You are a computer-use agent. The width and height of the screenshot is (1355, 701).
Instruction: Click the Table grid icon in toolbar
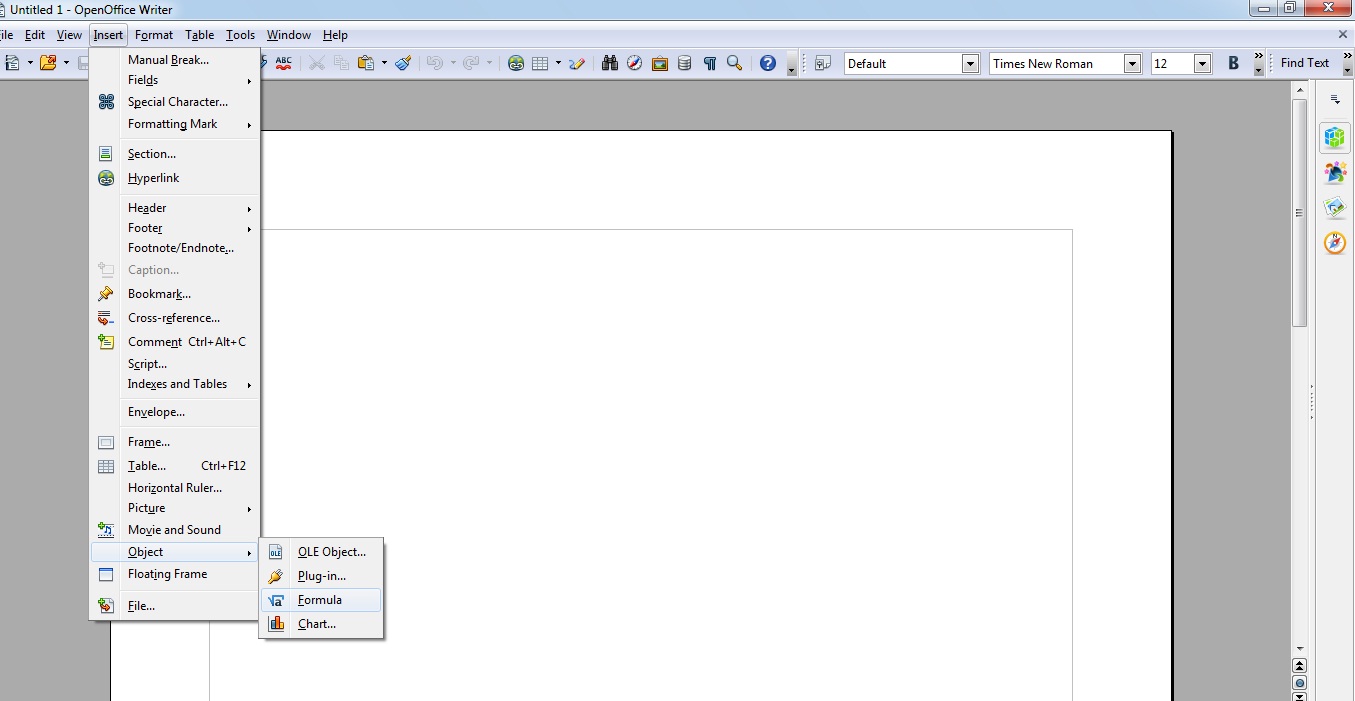(x=541, y=63)
